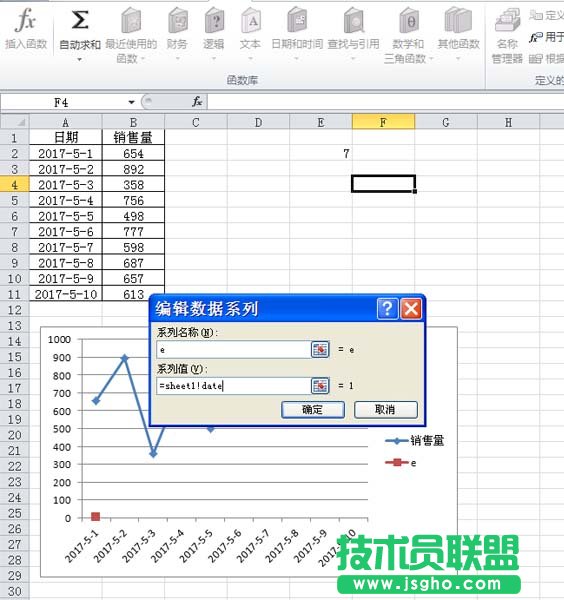Click cell A1 containing 日期
This screenshot has width=564, height=600.
point(66,137)
